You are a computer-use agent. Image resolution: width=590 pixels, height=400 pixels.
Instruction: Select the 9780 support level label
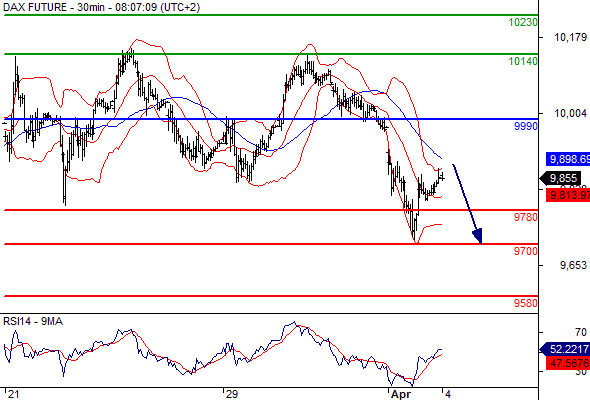click(x=526, y=217)
